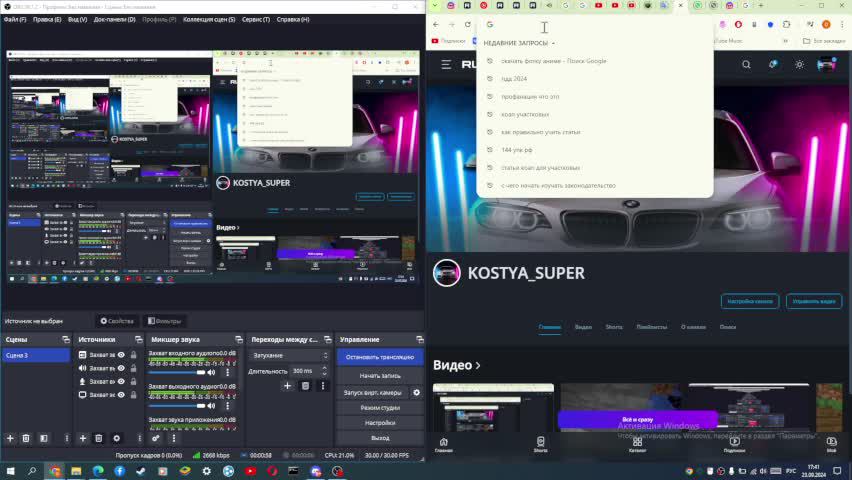Open source properties gear in the Источники toolbar
The width and height of the screenshot is (852, 480).
(x=116, y=438)
